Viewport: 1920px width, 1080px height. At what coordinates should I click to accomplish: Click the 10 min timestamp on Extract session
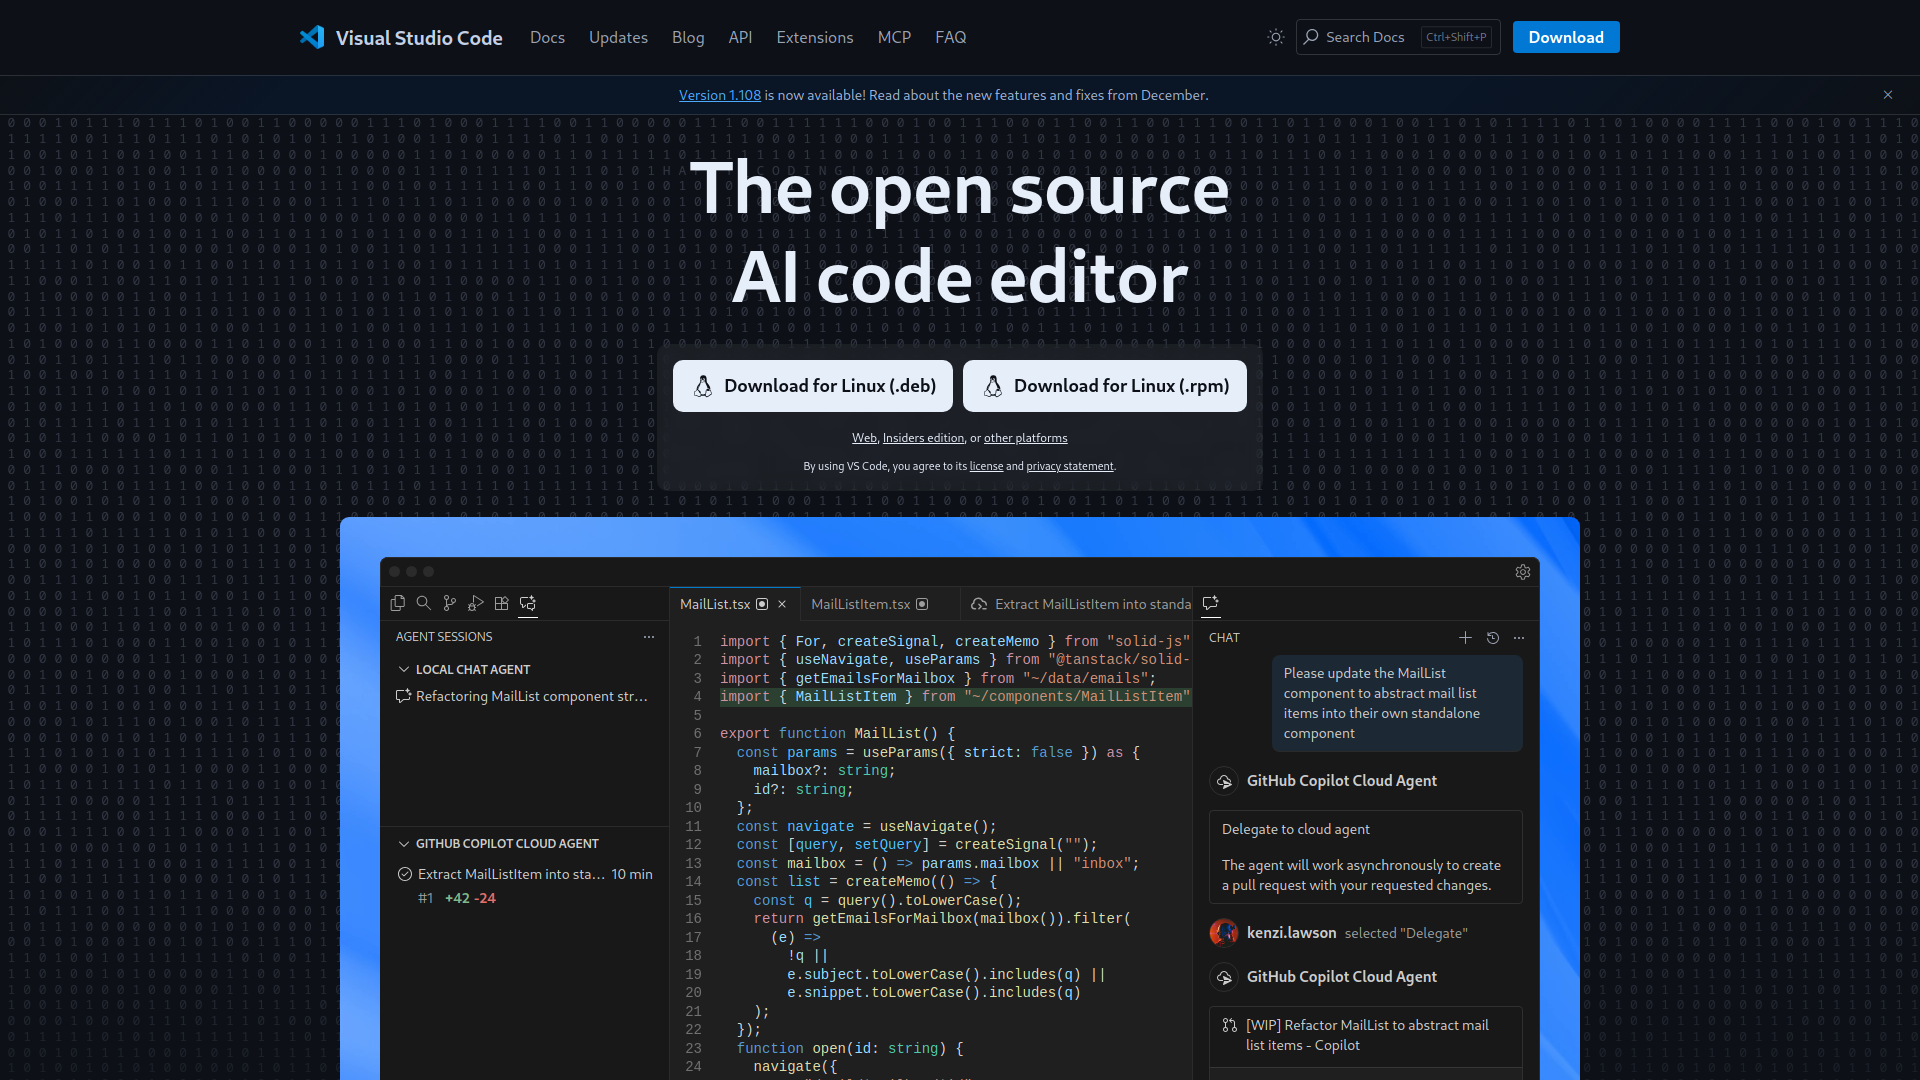632,874
